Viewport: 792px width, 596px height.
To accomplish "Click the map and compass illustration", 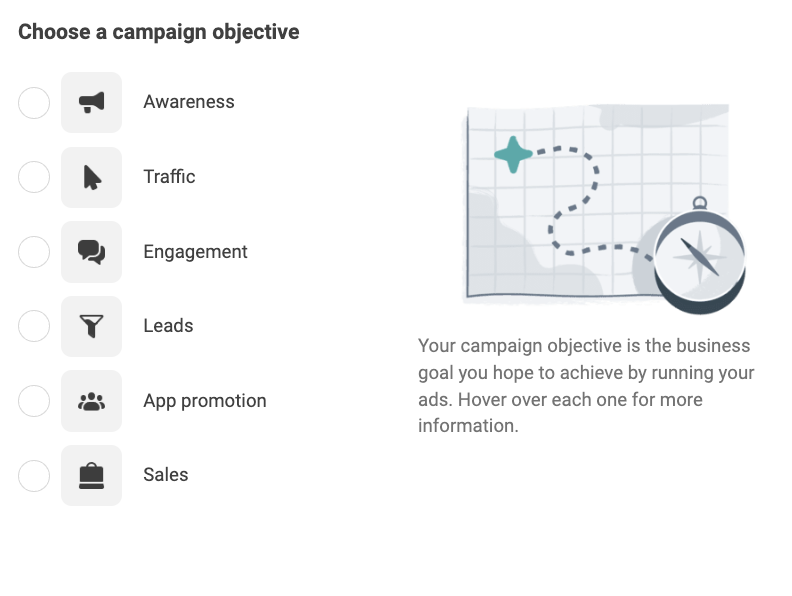I will tap(604, 208).
